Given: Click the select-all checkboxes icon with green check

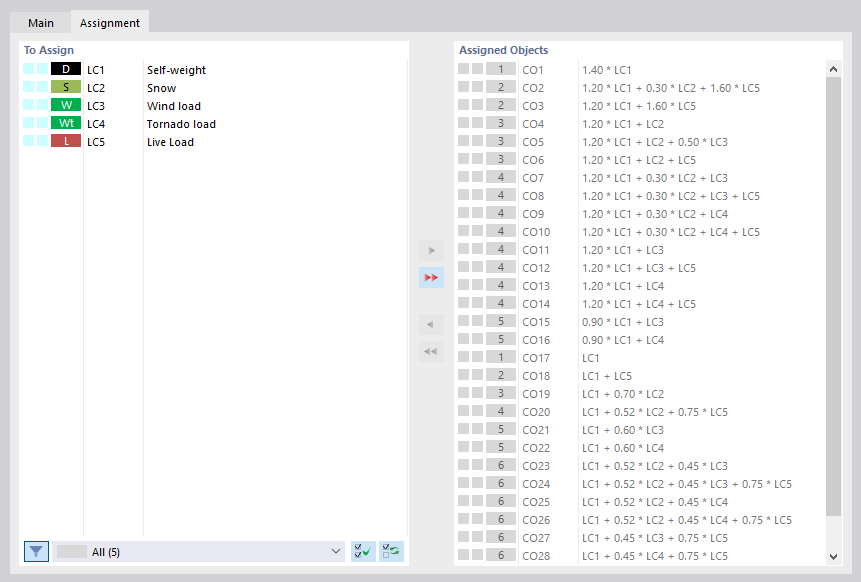Looking at the screenshot, I should [363, 551].
